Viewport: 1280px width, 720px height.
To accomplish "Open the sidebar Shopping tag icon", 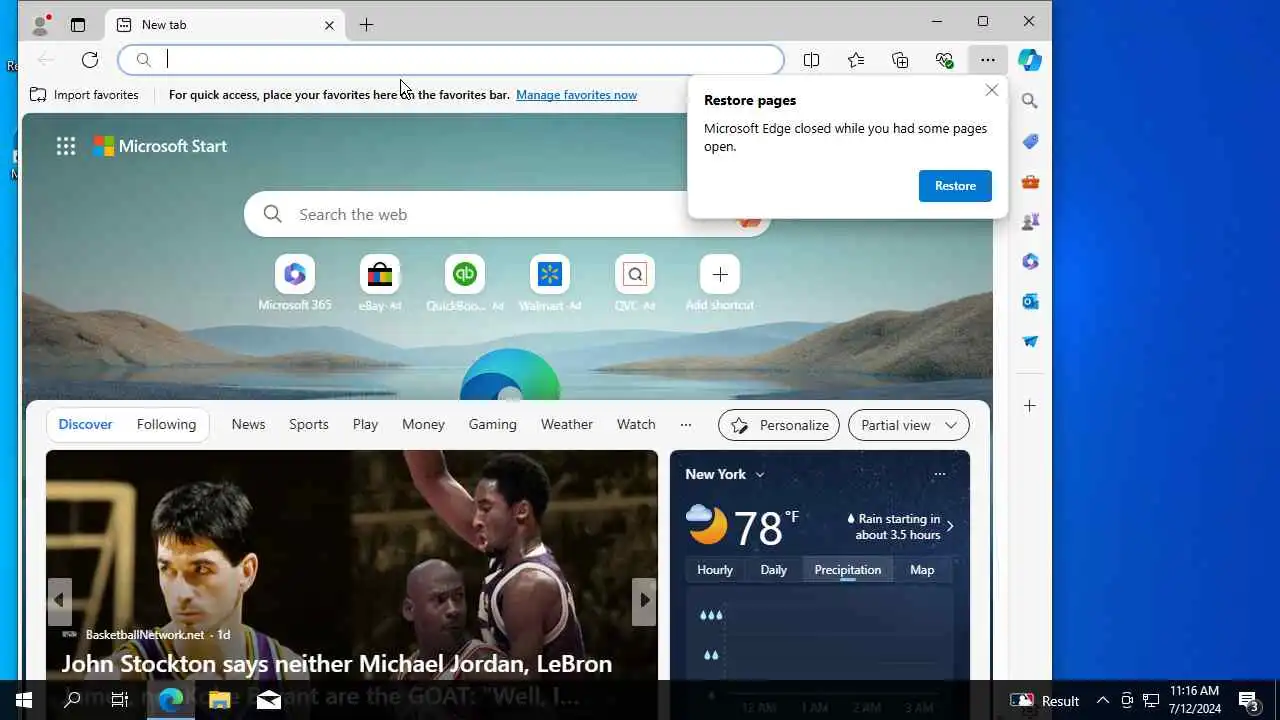I will (1030, 141).
